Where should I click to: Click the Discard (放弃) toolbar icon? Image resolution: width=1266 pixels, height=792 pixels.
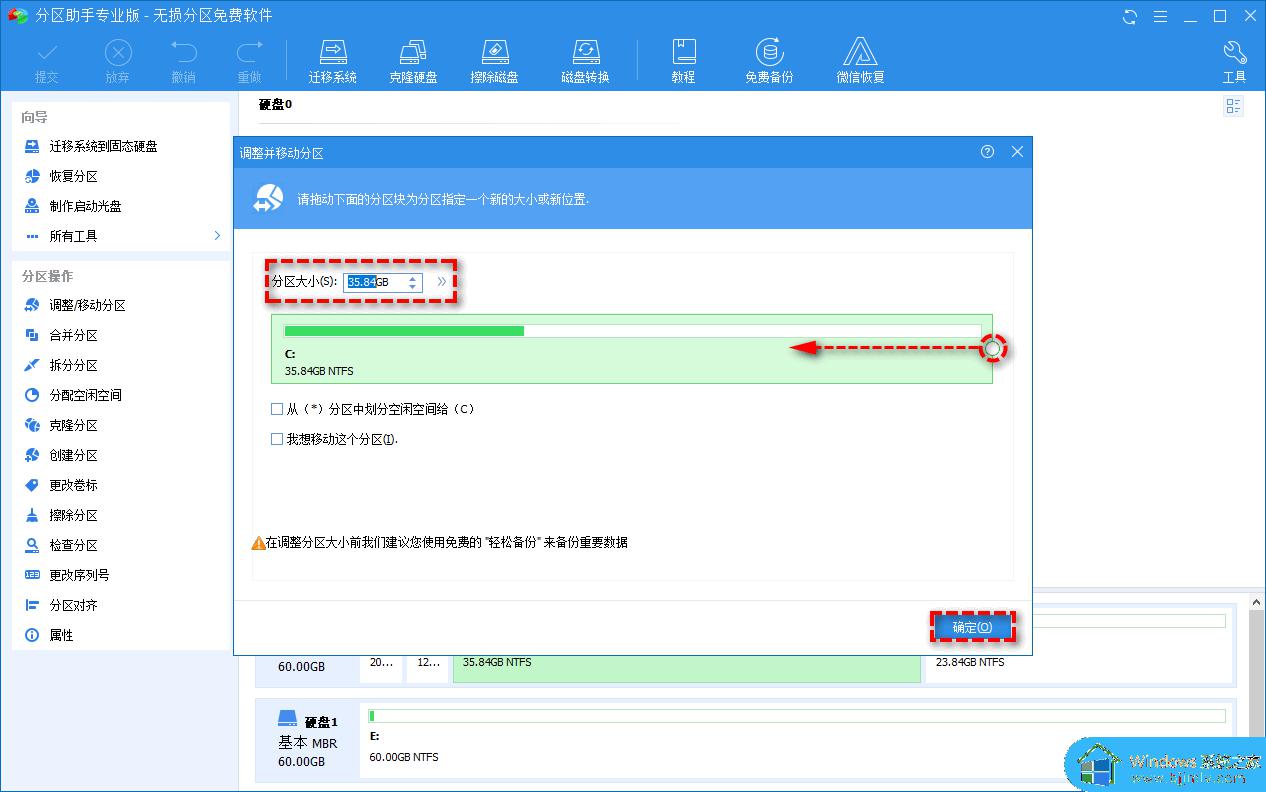118,61
